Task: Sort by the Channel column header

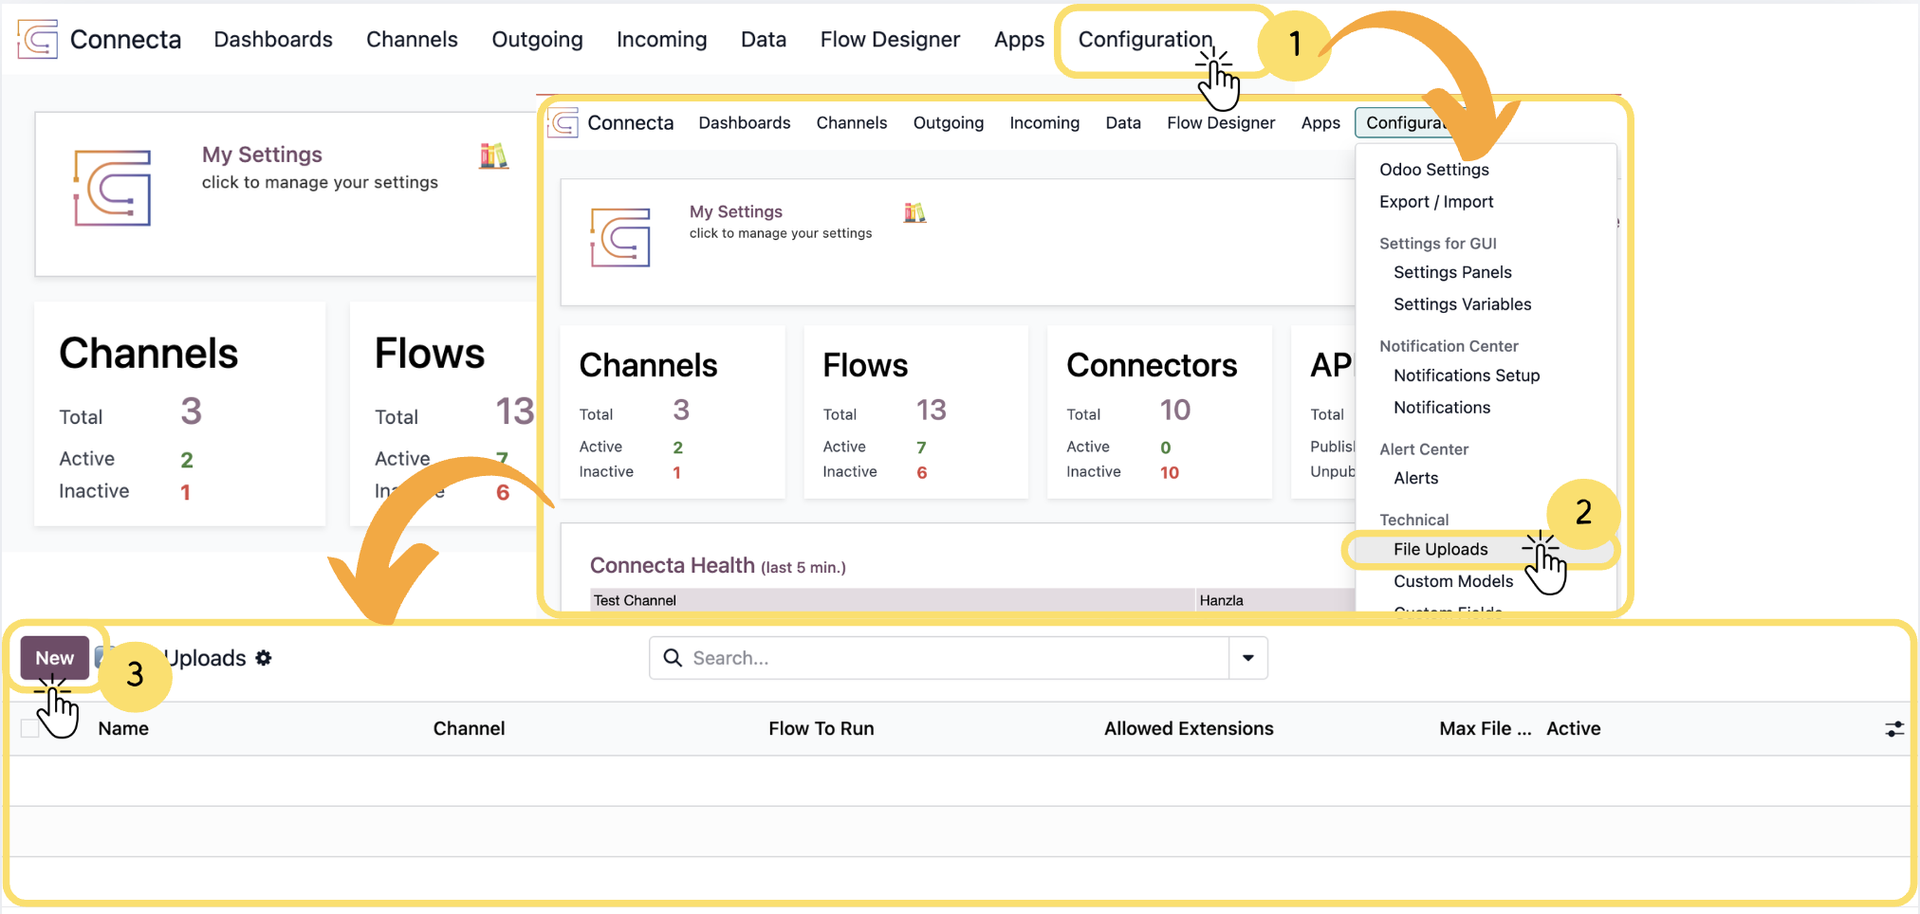Action: coord(469,729)
